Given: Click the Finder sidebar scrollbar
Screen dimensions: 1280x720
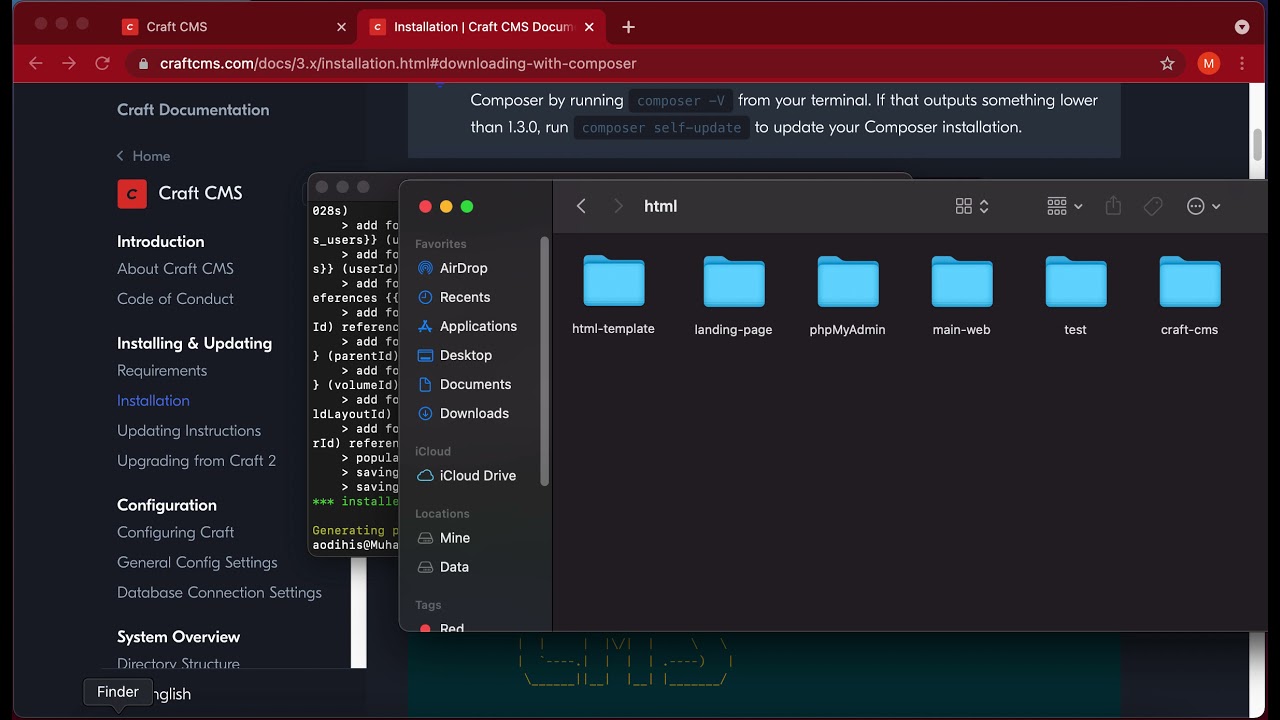Looking at the screenshot, I should [545, 362].
